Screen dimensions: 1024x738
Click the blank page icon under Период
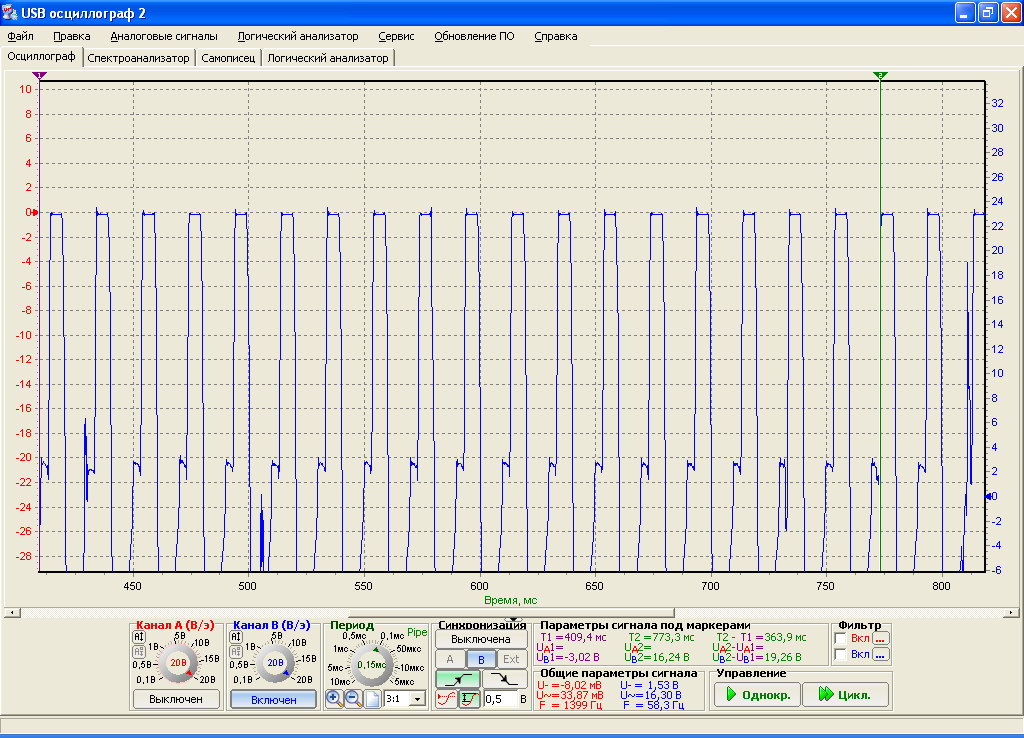pyautogui.click(x=372, y=699)
